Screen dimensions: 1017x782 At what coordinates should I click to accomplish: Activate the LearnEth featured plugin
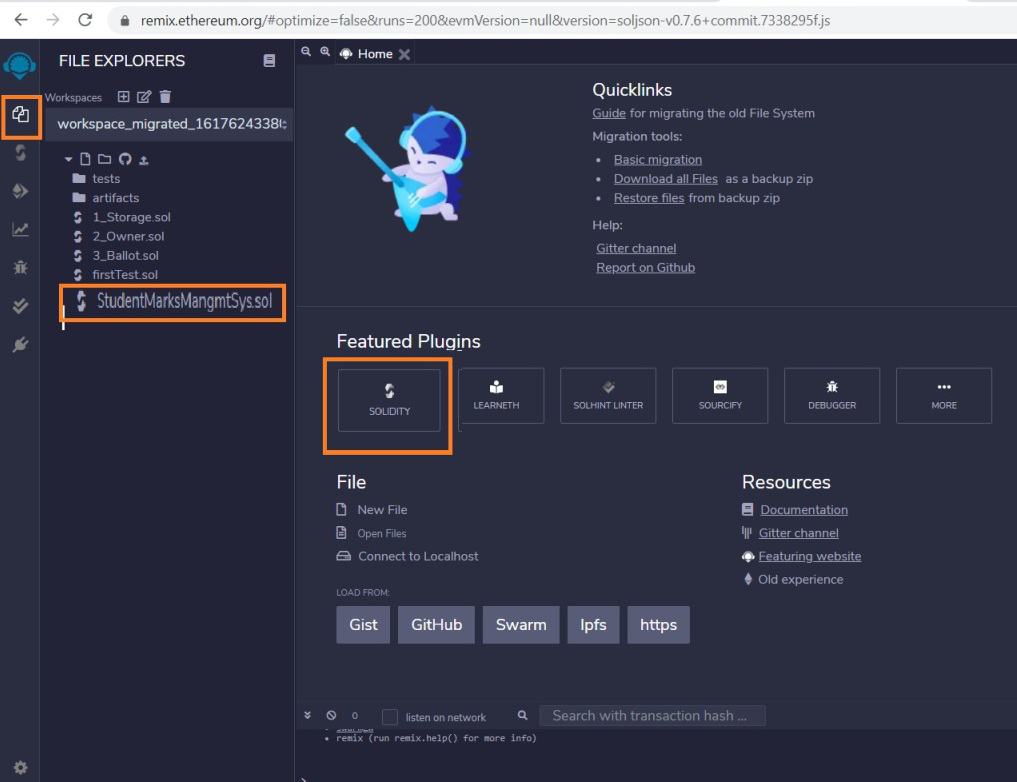501,396
